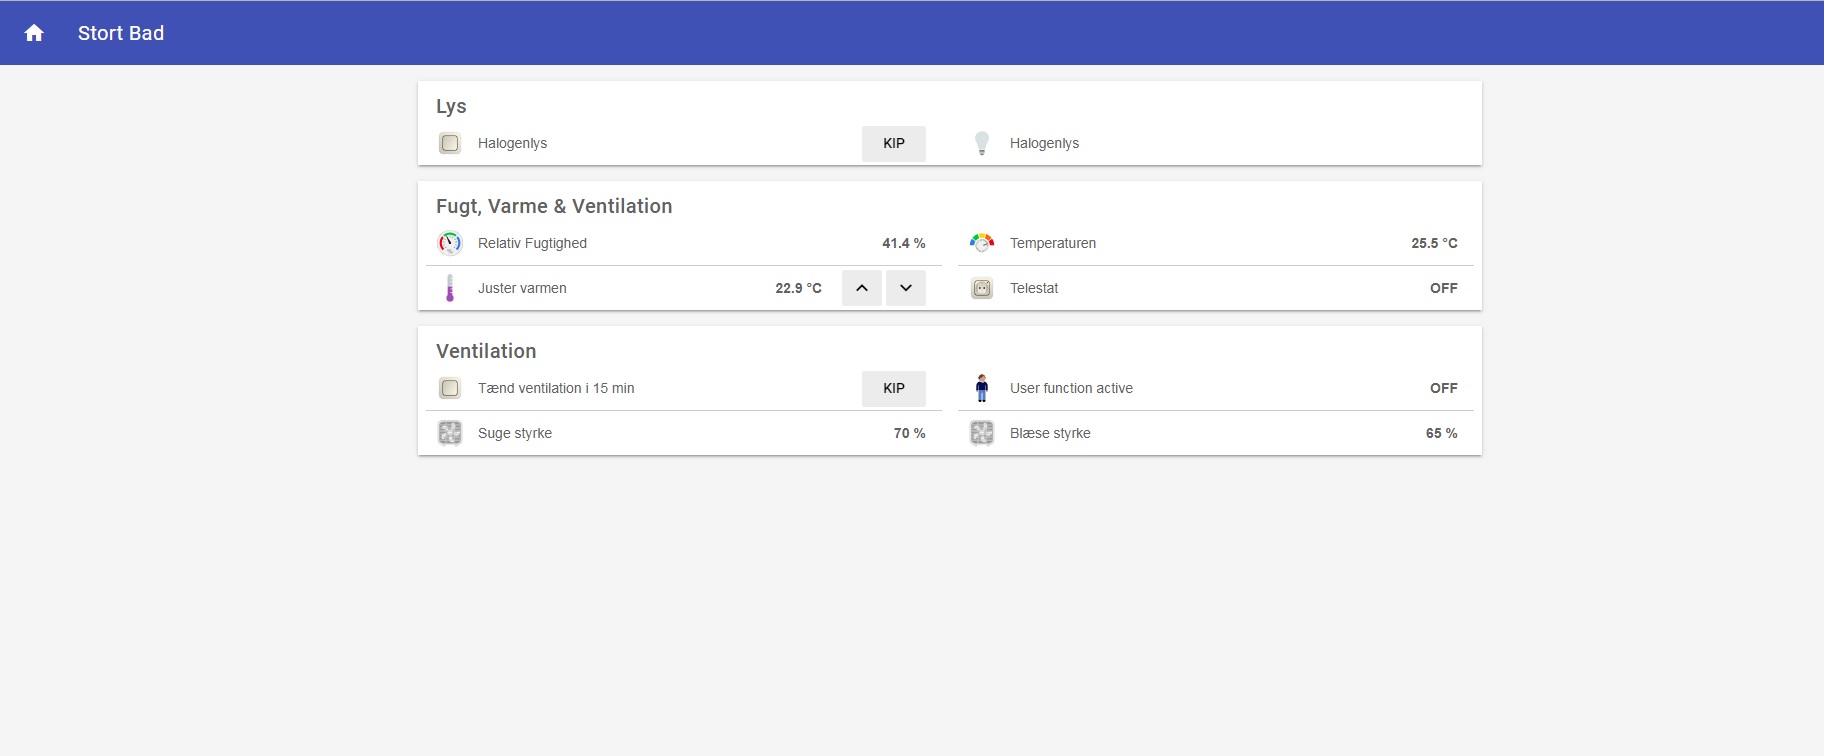This screenshot has width=1824, height=756.
Task: Click the person icon for User function active
Action: [982, 388]
